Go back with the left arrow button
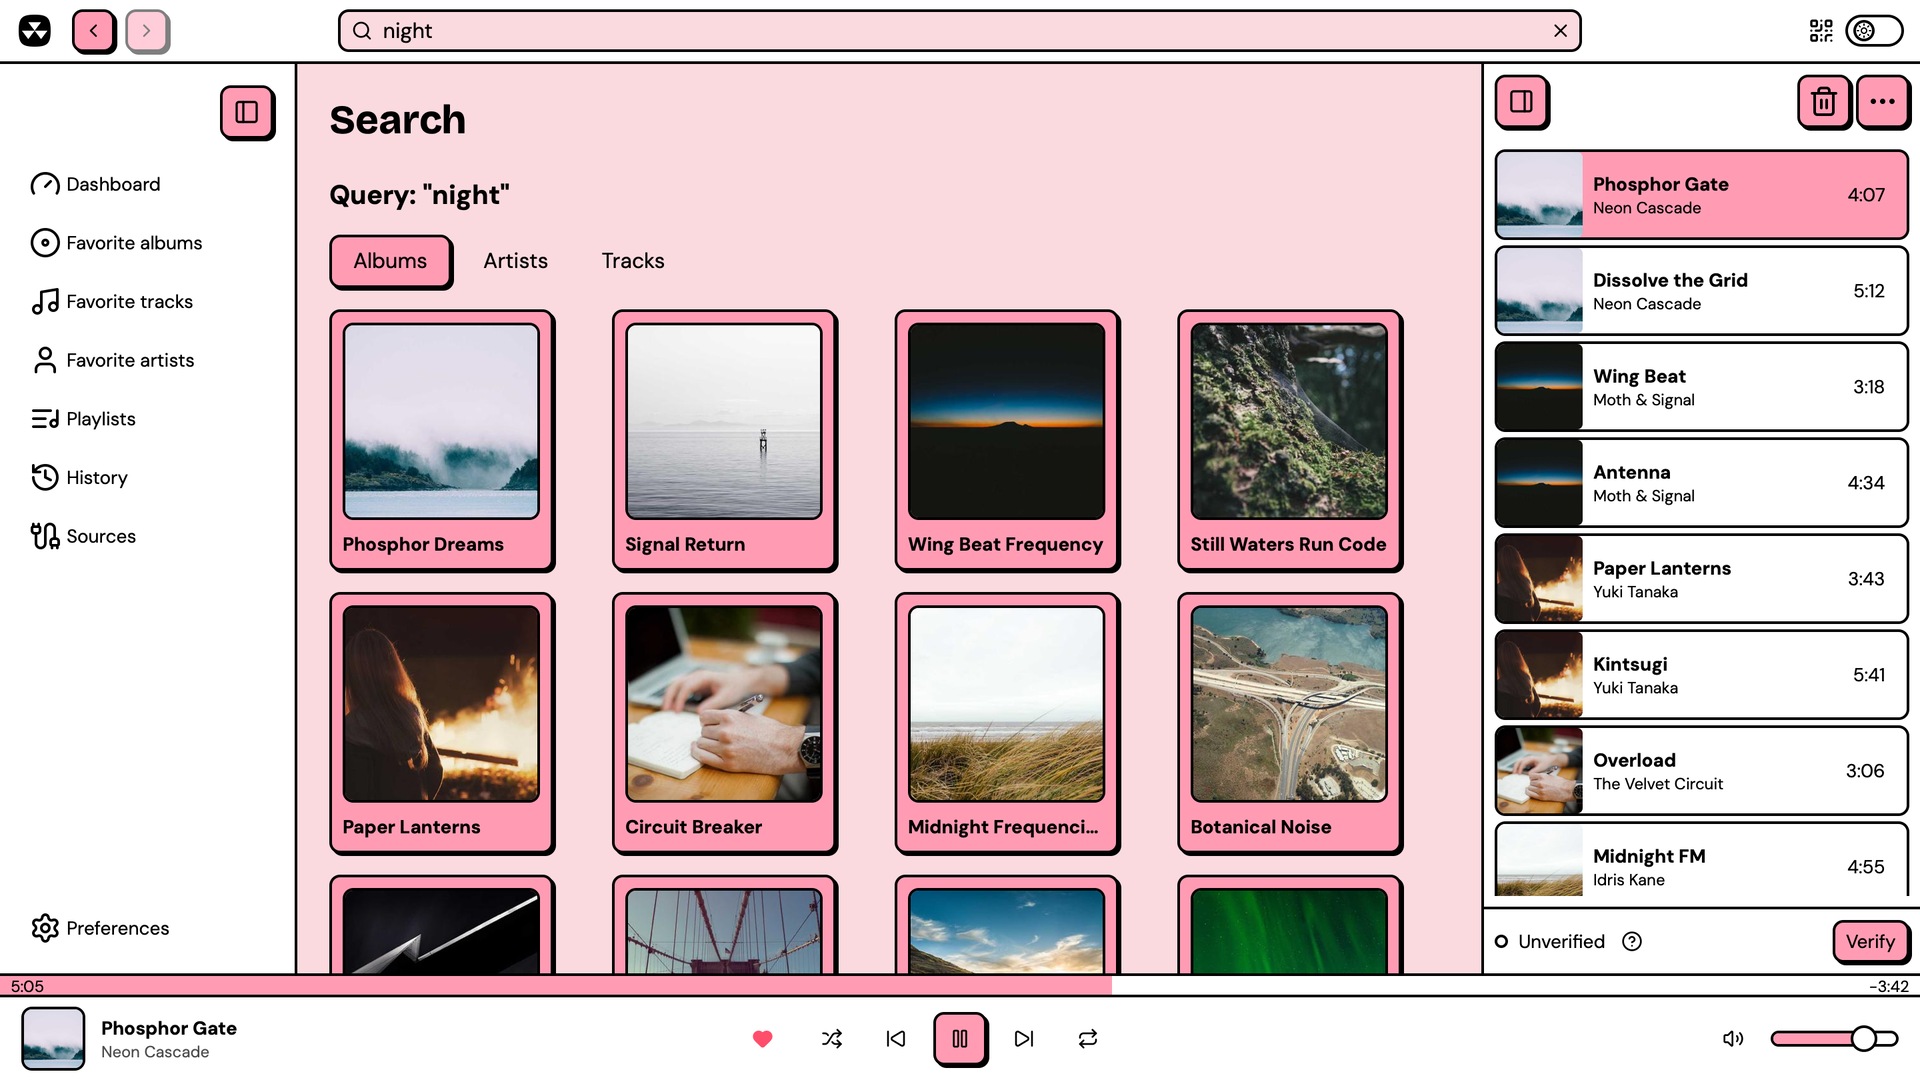Image resolution: width=1920 pixels, height=1080 pixels. coord(94,31)
